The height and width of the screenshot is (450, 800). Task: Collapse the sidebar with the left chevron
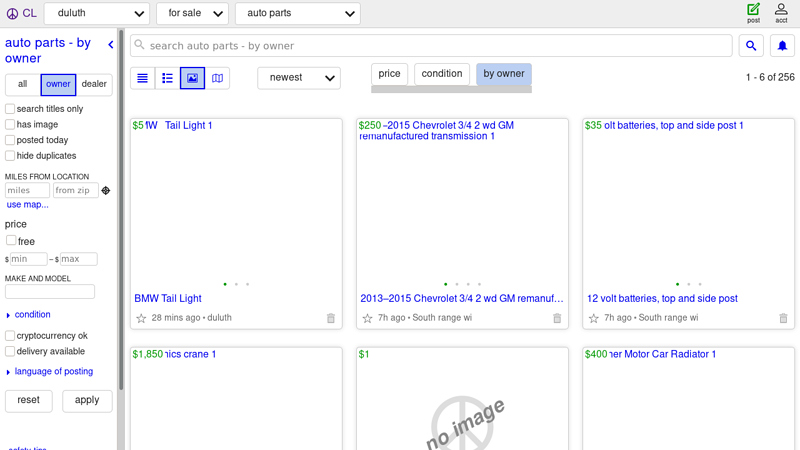tap(111, 45)
